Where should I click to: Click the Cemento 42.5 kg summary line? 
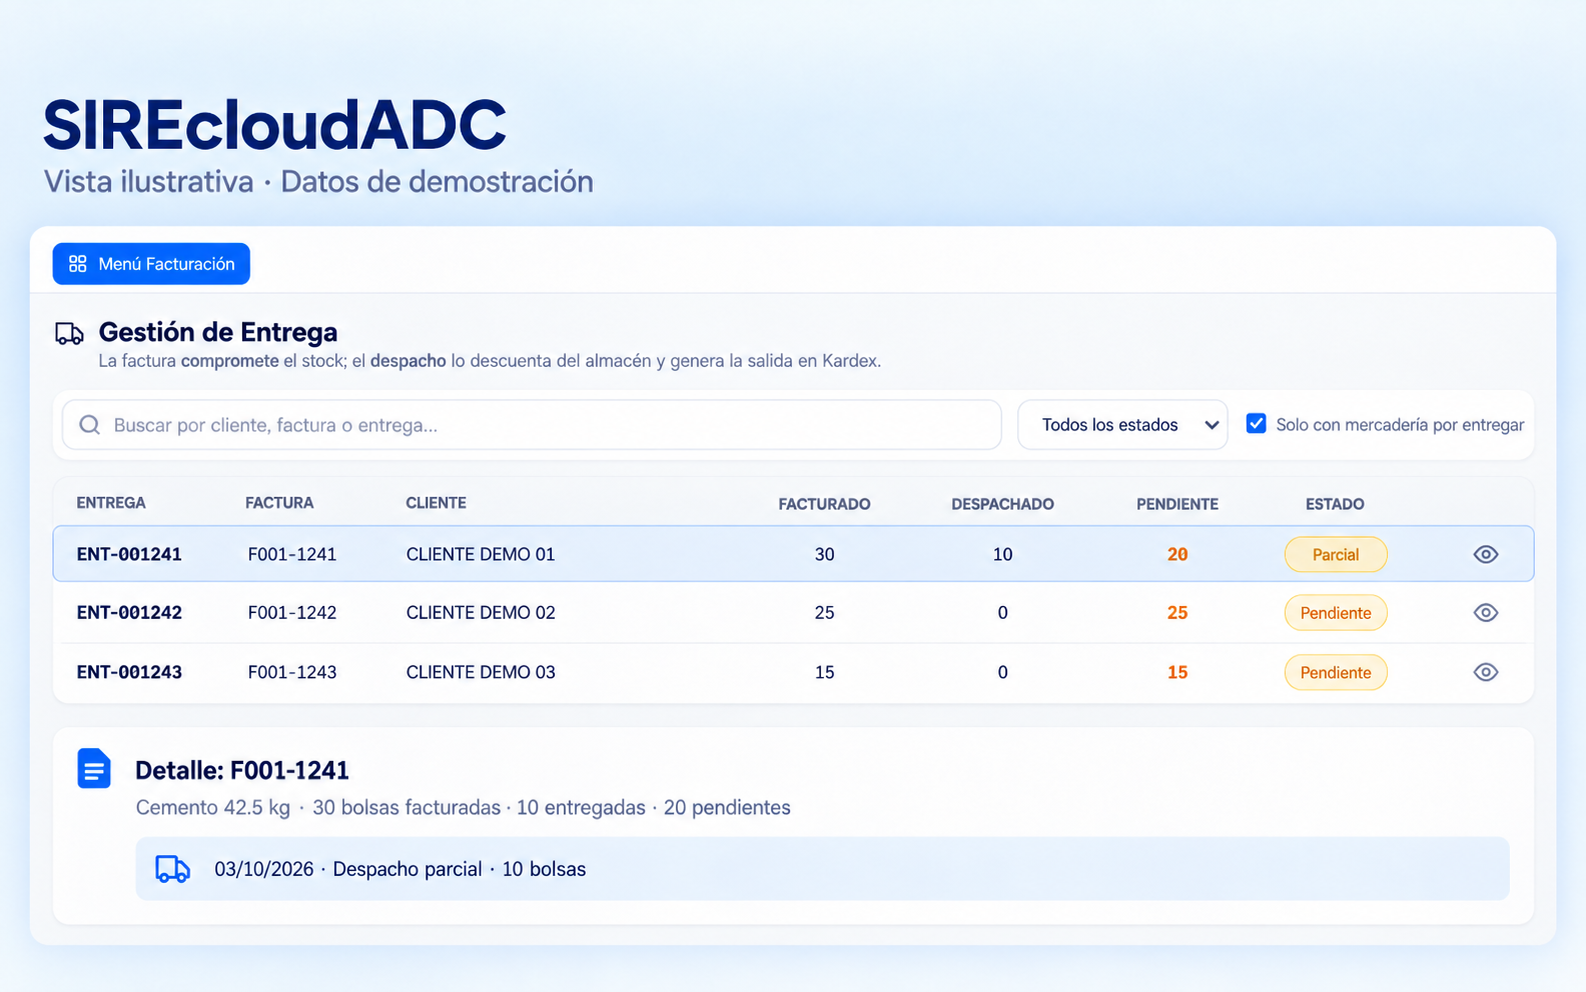click(463, 808)
